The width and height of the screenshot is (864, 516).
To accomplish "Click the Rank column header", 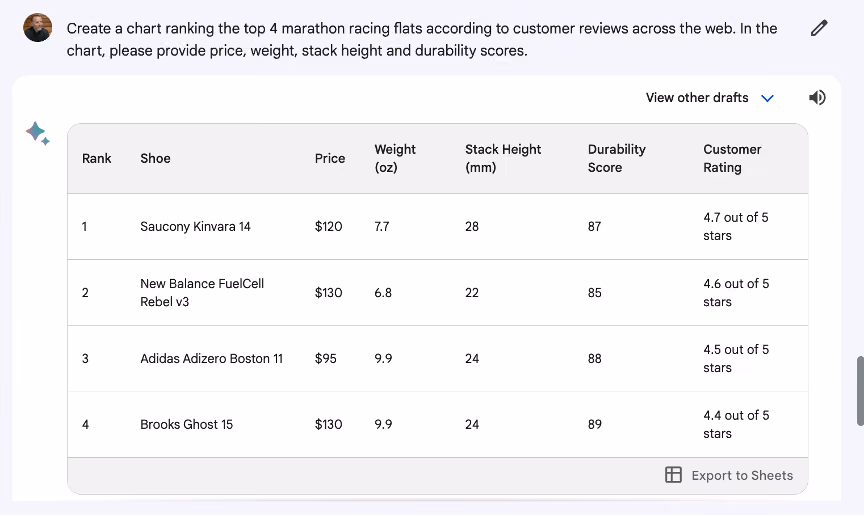I will tap(96, 158).
